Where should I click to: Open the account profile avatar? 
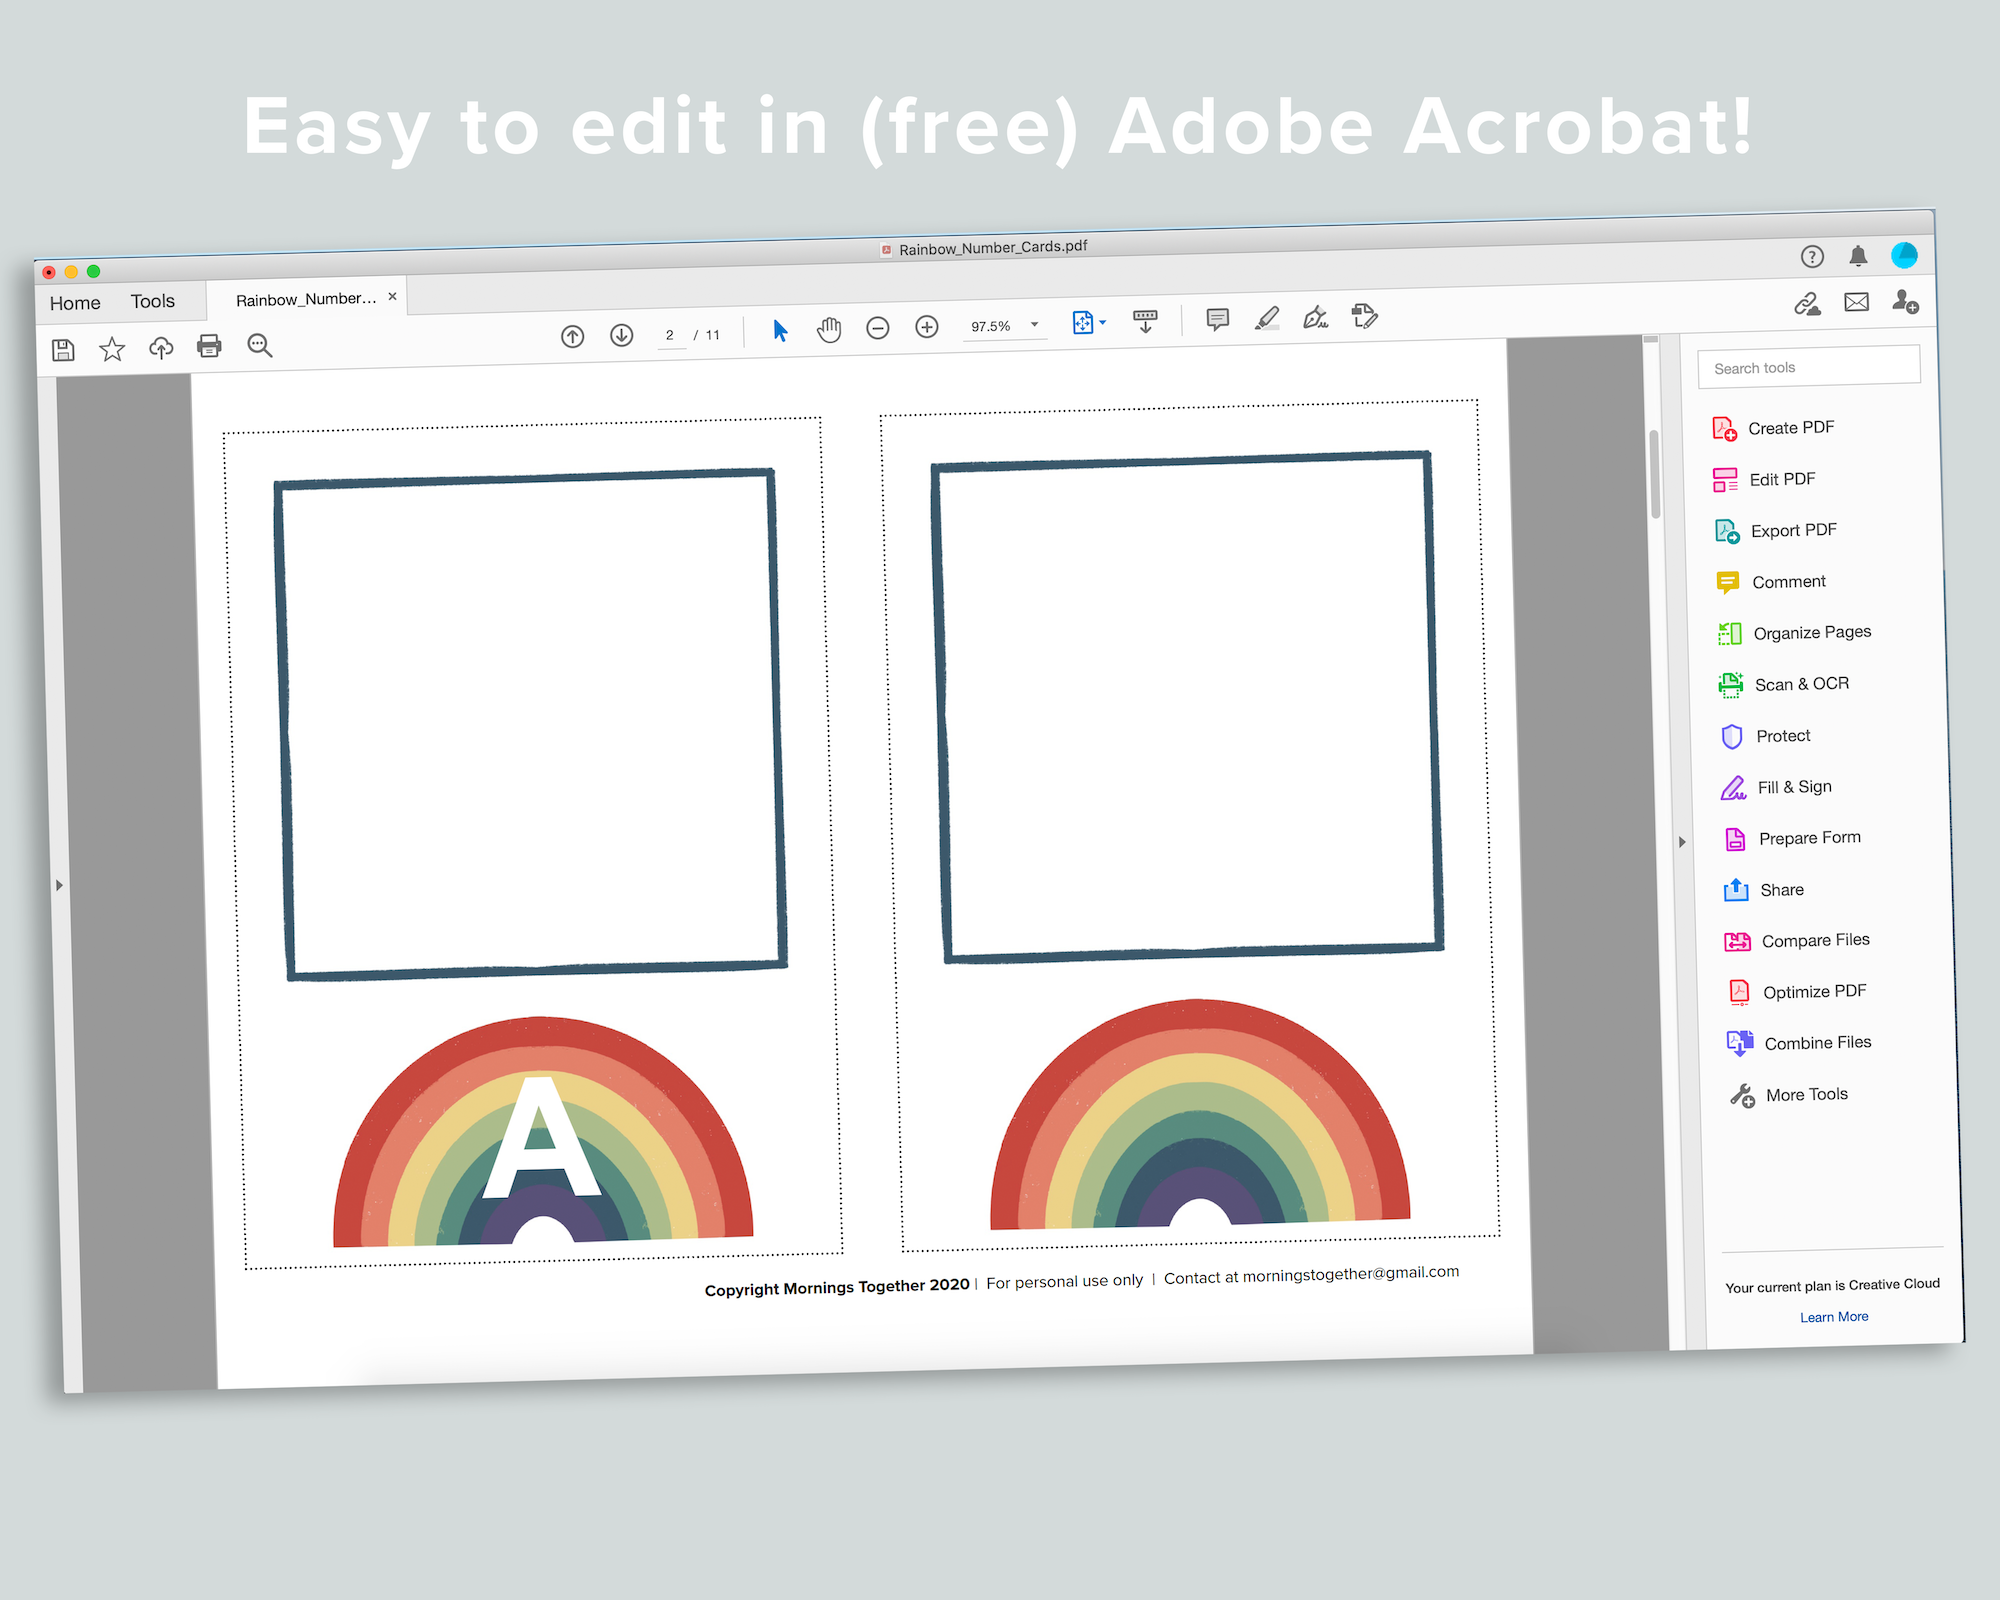pos(1904,255)
